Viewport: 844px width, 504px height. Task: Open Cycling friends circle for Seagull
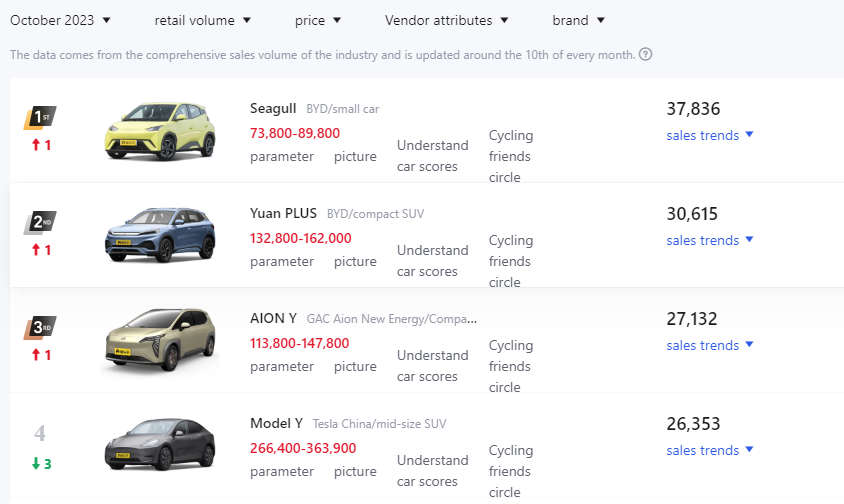[511, 156]
